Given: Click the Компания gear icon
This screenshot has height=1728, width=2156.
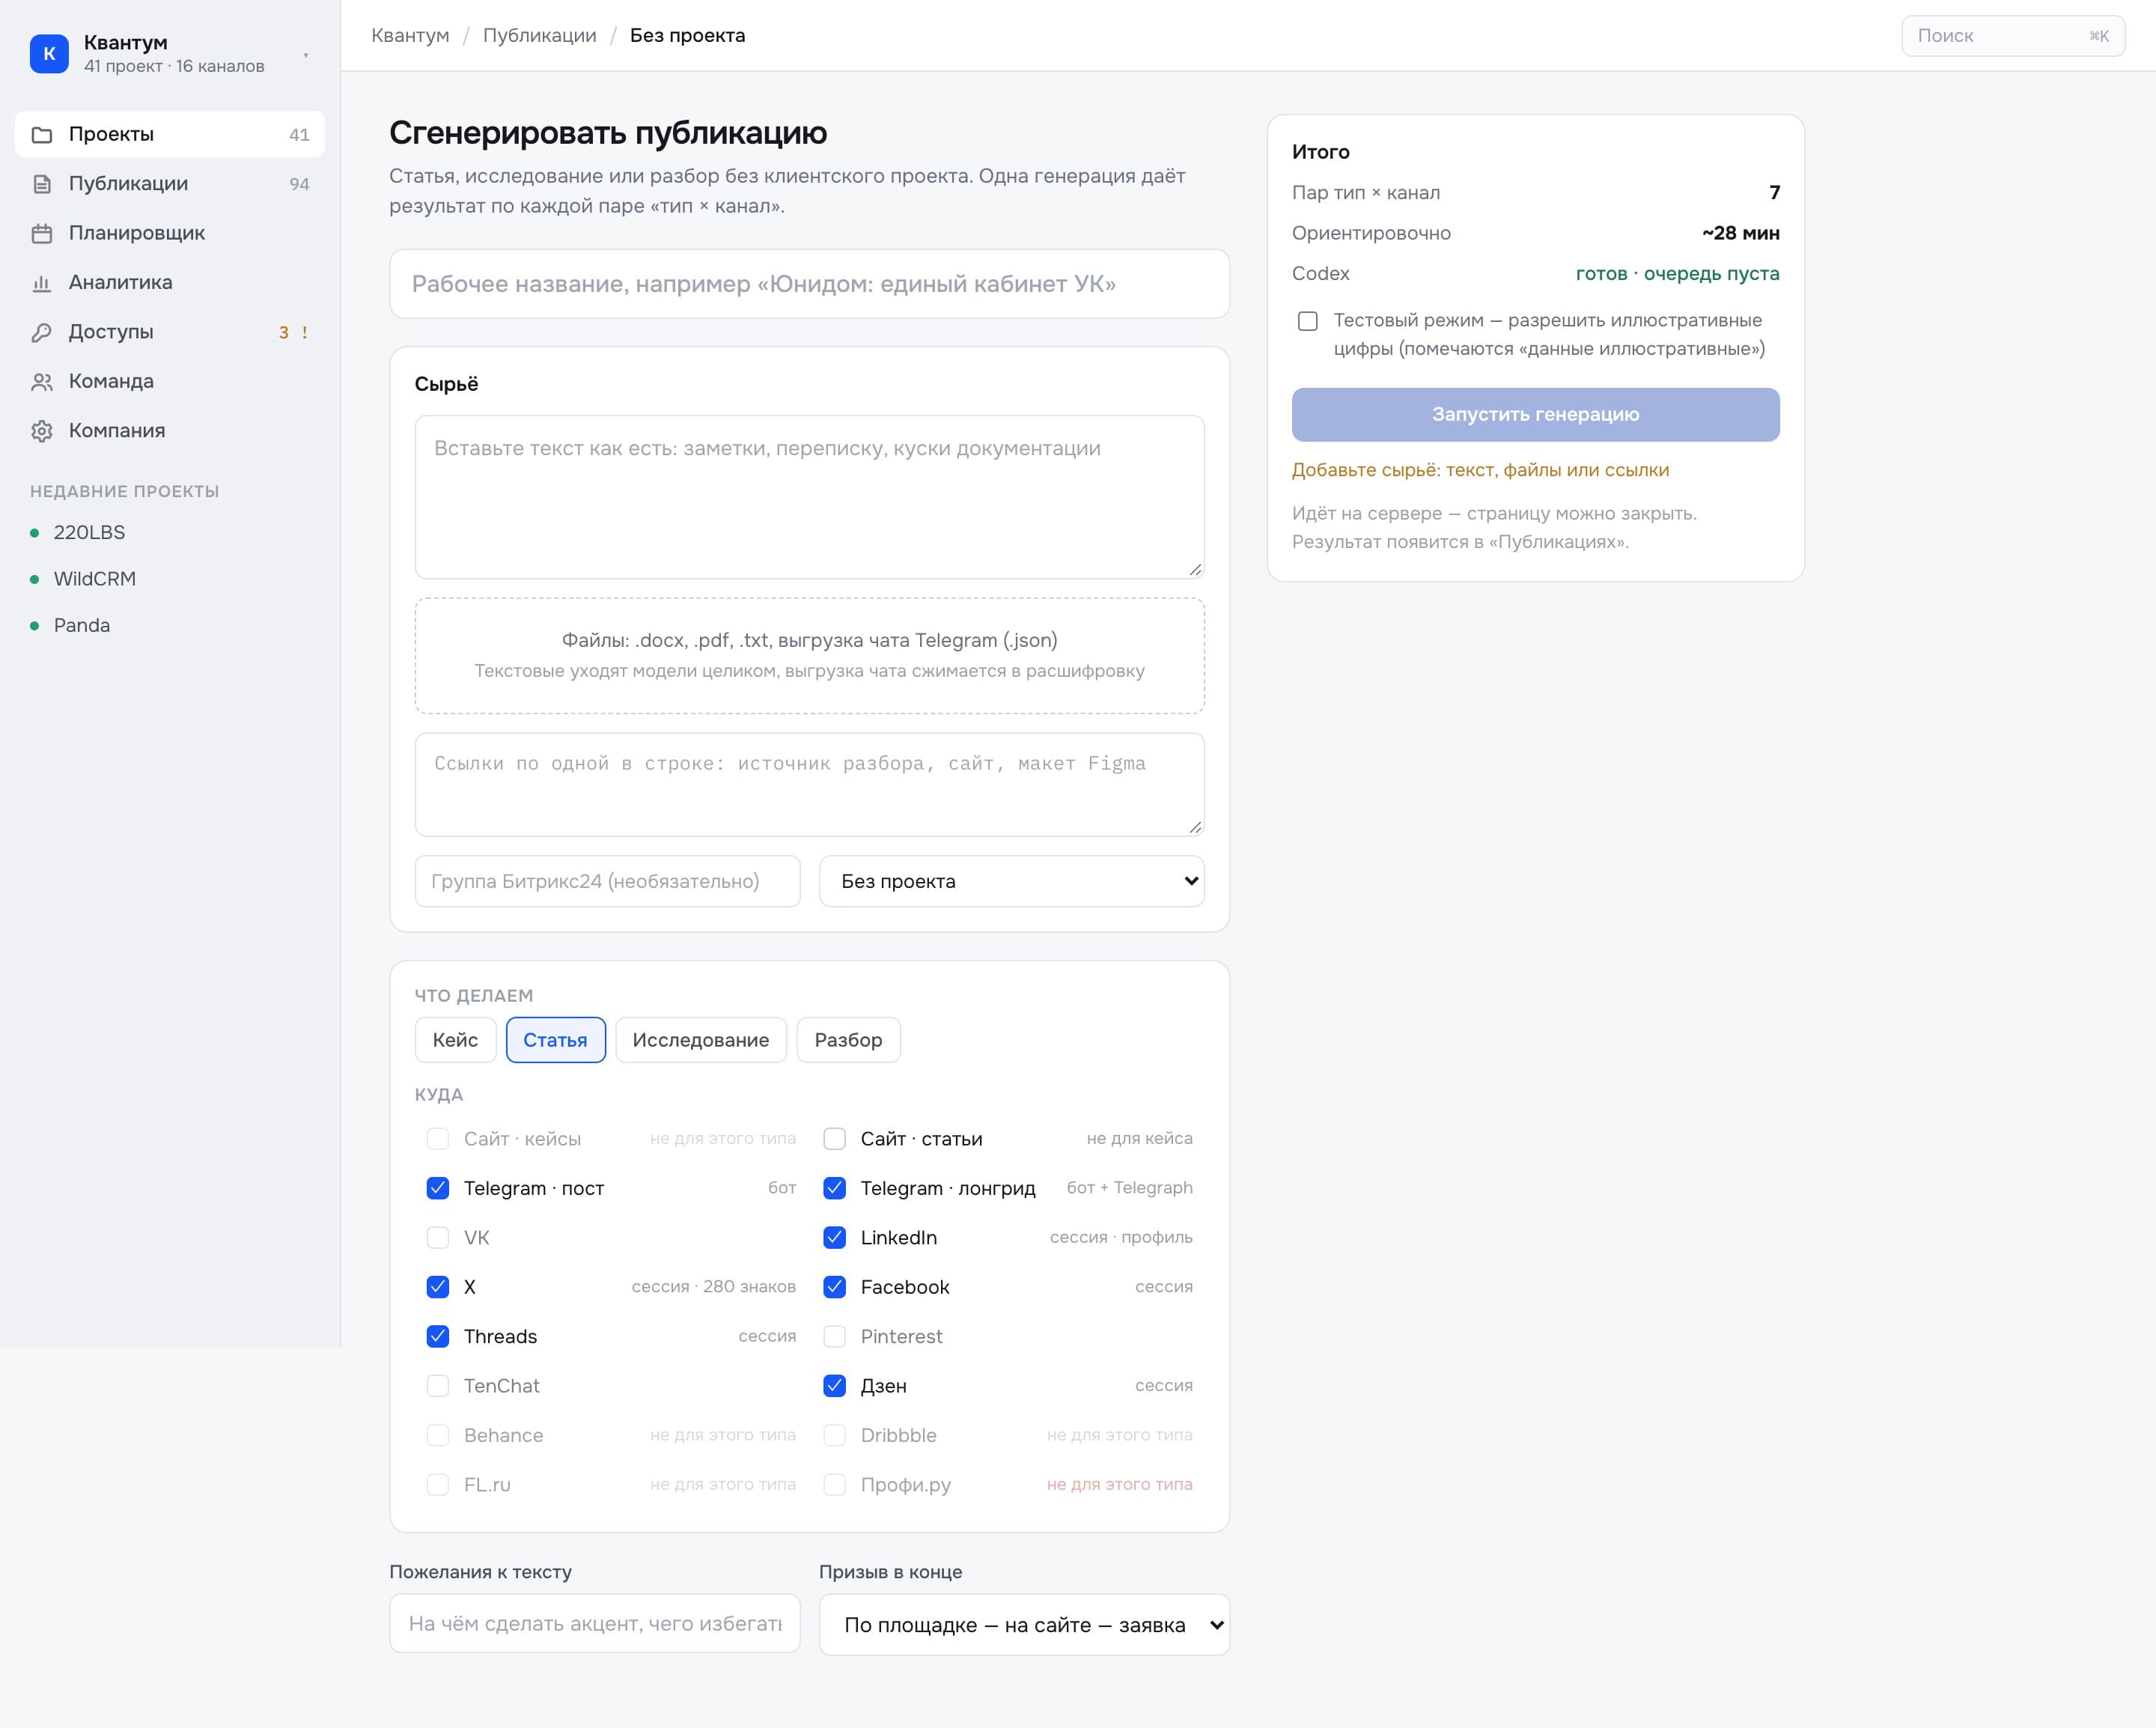Looking at the screenshot, I should 42,431.
